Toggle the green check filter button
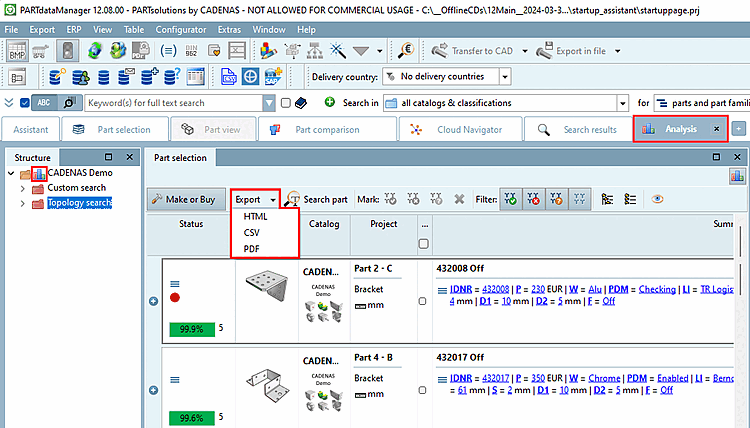 point(510,199)
